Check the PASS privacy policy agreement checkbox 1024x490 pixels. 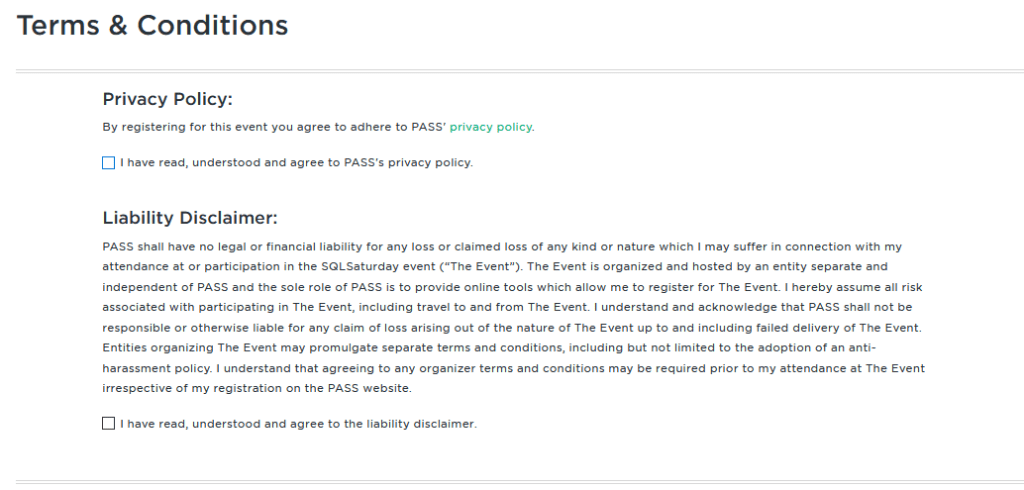[x=109, y=163]
